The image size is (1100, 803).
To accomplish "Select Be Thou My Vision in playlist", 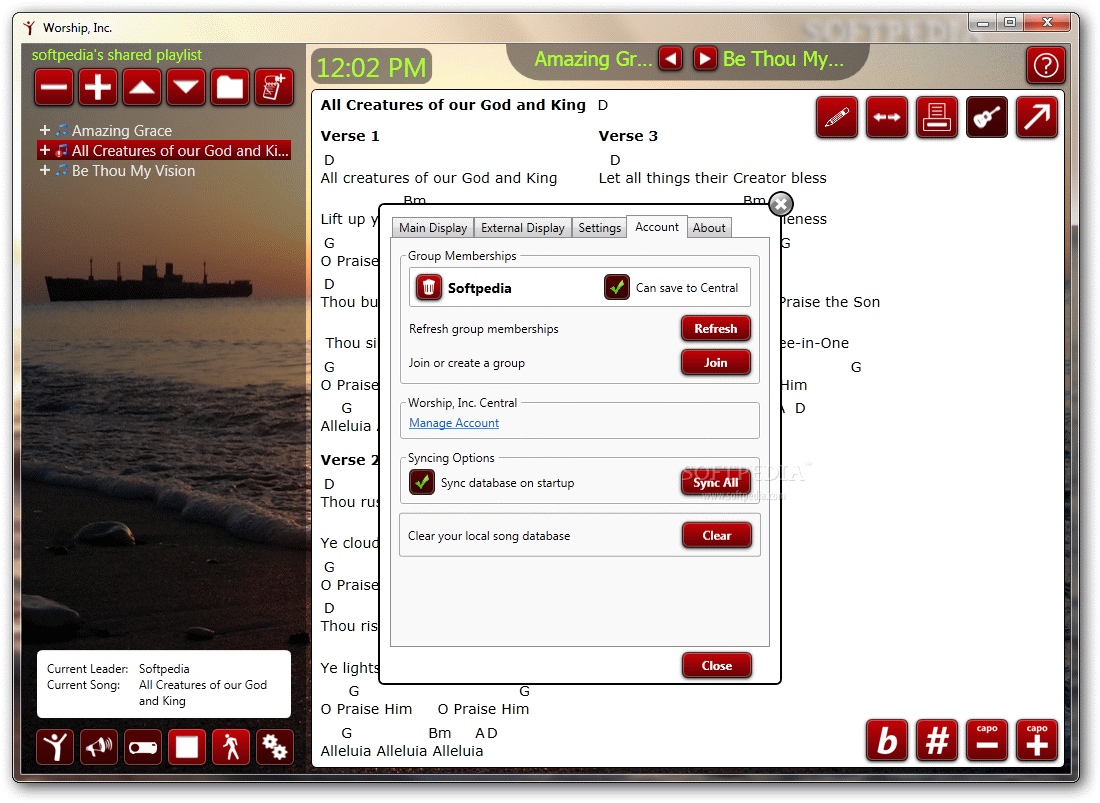I will click(133, 170).
